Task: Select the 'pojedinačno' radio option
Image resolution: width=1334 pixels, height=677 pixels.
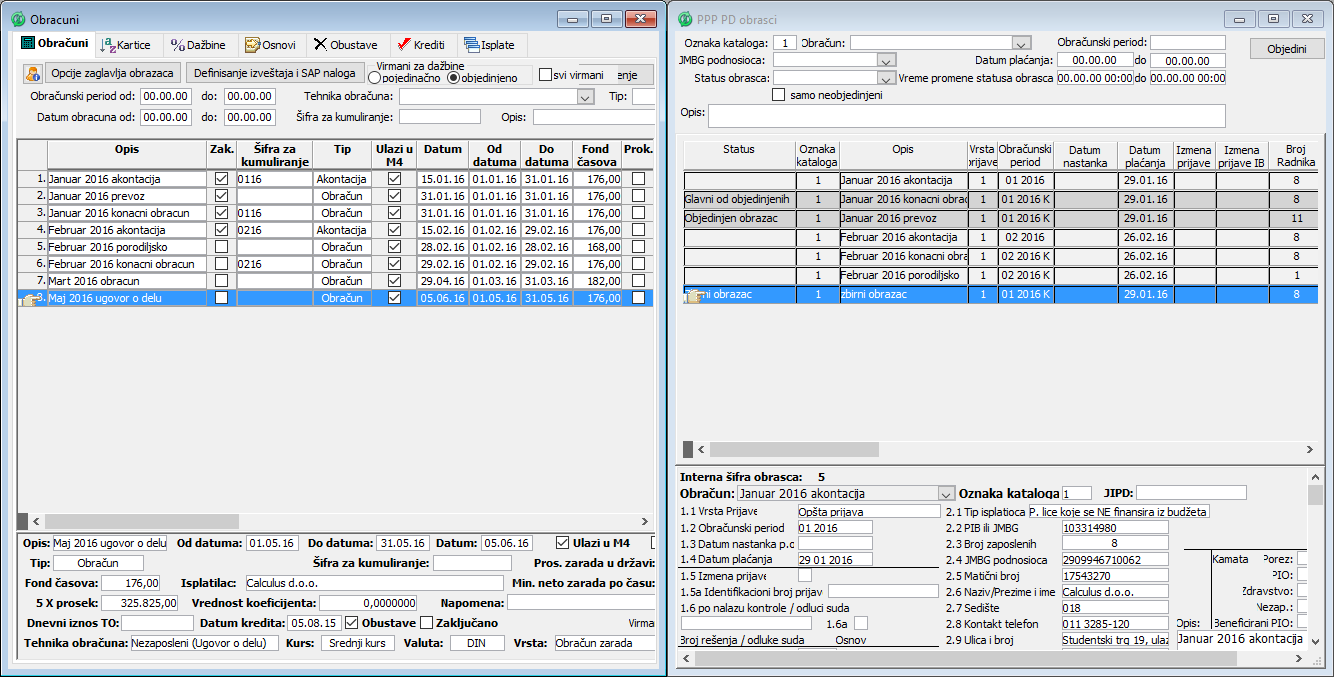Action: pos(375,78)
